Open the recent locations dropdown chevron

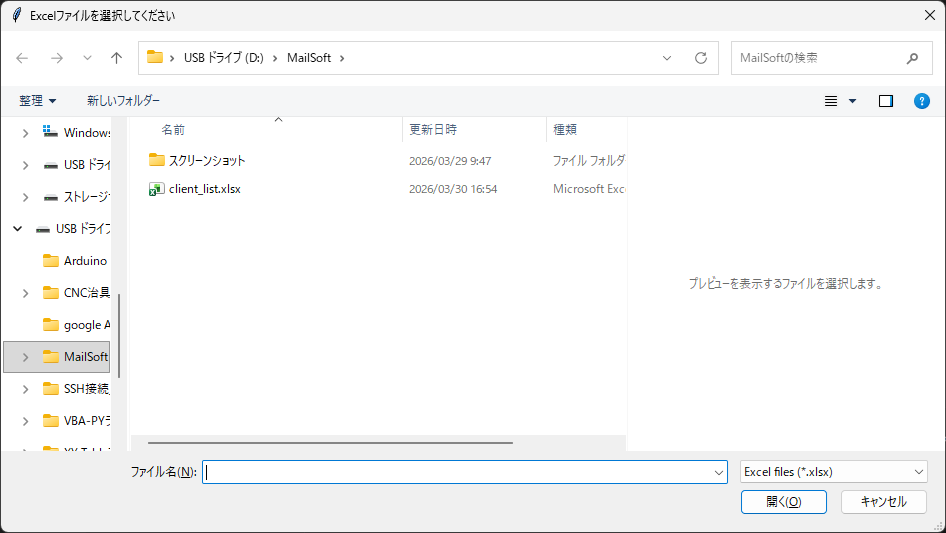coord(87,58)
